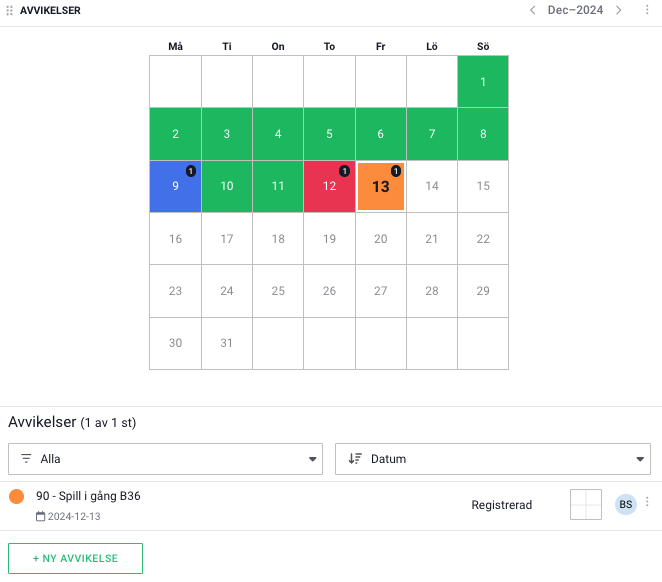Viewport: 662px width, 582px height.
Task: Click the BS user avatar
Action: point(626,505)
